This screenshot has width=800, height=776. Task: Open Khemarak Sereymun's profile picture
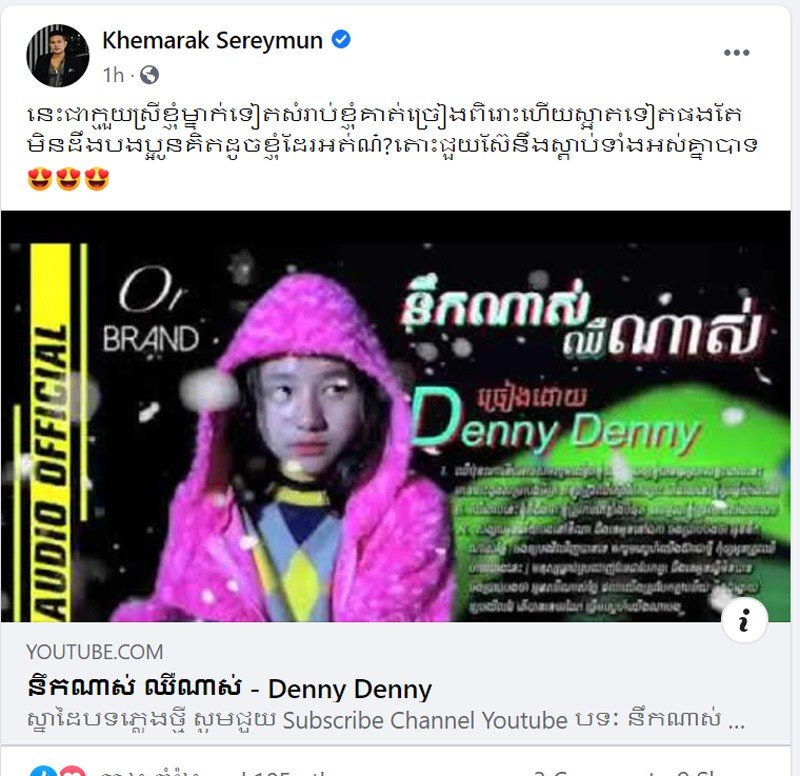[58, 56]
